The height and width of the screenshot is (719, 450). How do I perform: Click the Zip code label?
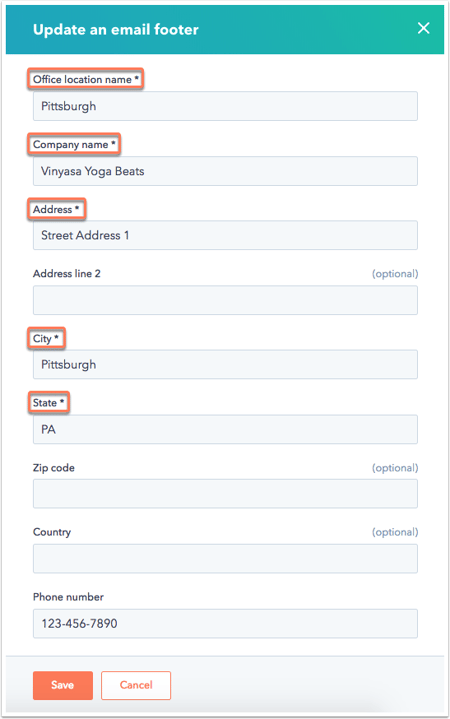click(54, 468)
